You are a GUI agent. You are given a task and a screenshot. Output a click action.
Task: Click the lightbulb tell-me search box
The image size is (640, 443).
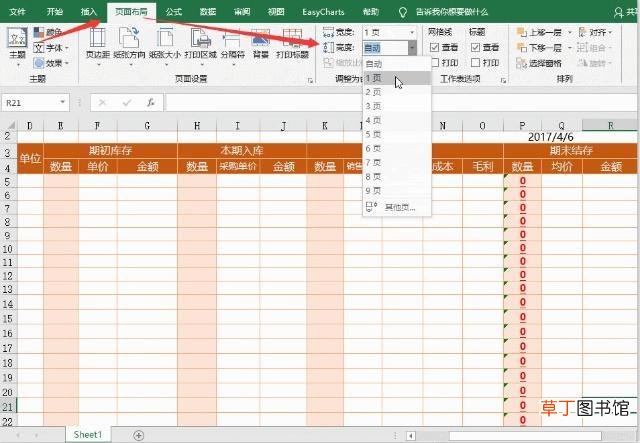coord(443,12)
